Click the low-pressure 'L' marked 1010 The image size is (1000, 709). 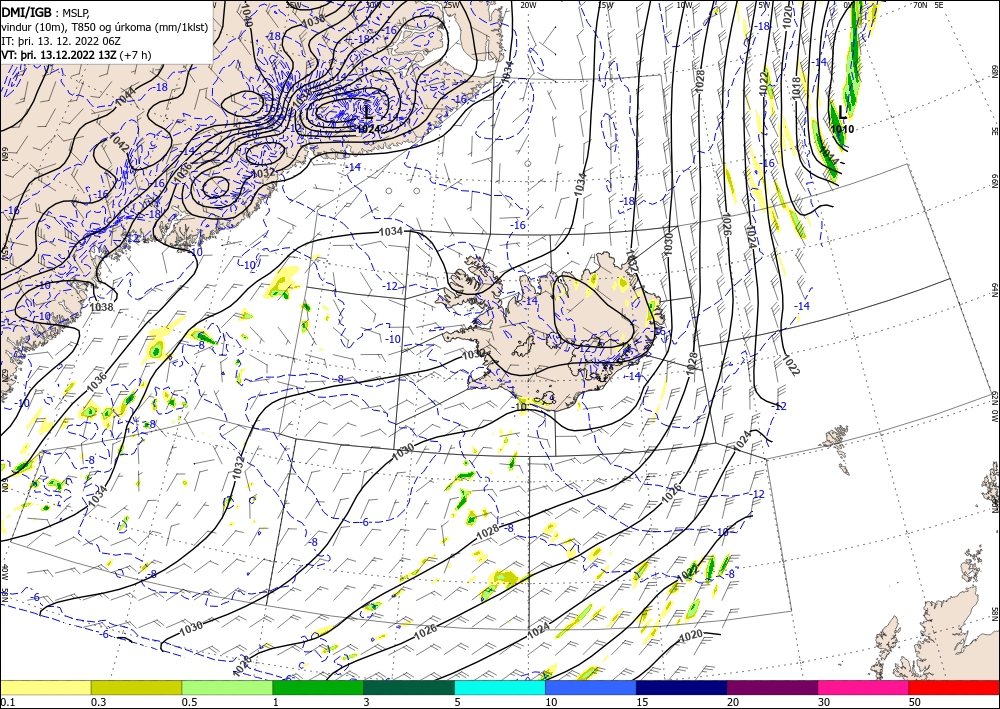842,113
